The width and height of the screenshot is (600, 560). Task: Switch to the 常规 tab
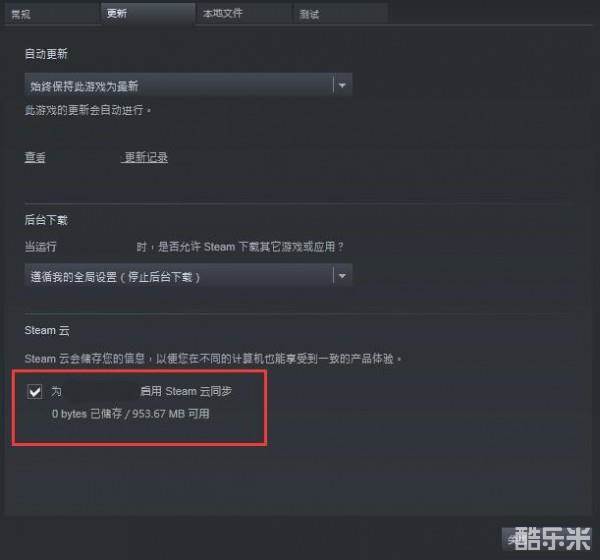pos(51,14)
